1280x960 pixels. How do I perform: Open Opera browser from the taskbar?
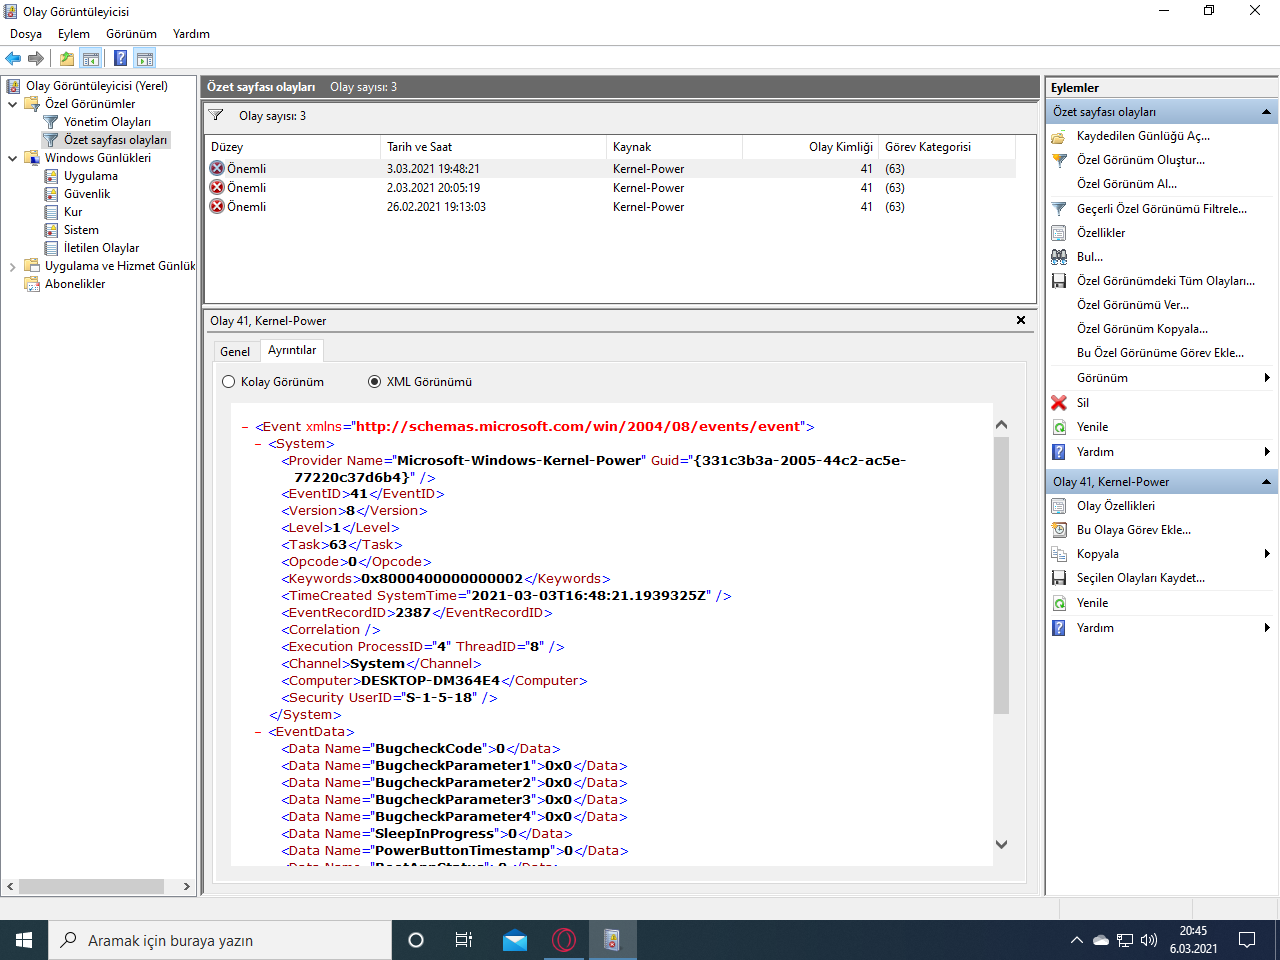click(x=563, y=940)
